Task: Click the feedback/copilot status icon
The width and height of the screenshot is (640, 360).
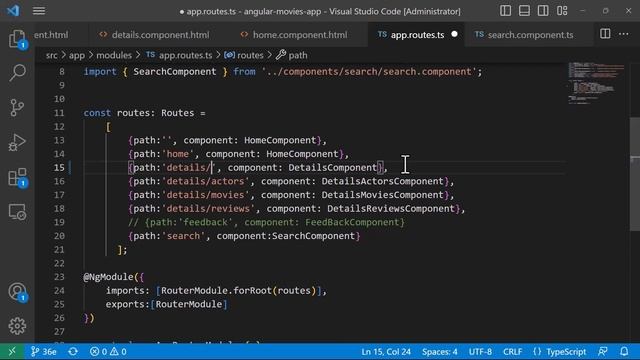Action: (x=602, y=351)
